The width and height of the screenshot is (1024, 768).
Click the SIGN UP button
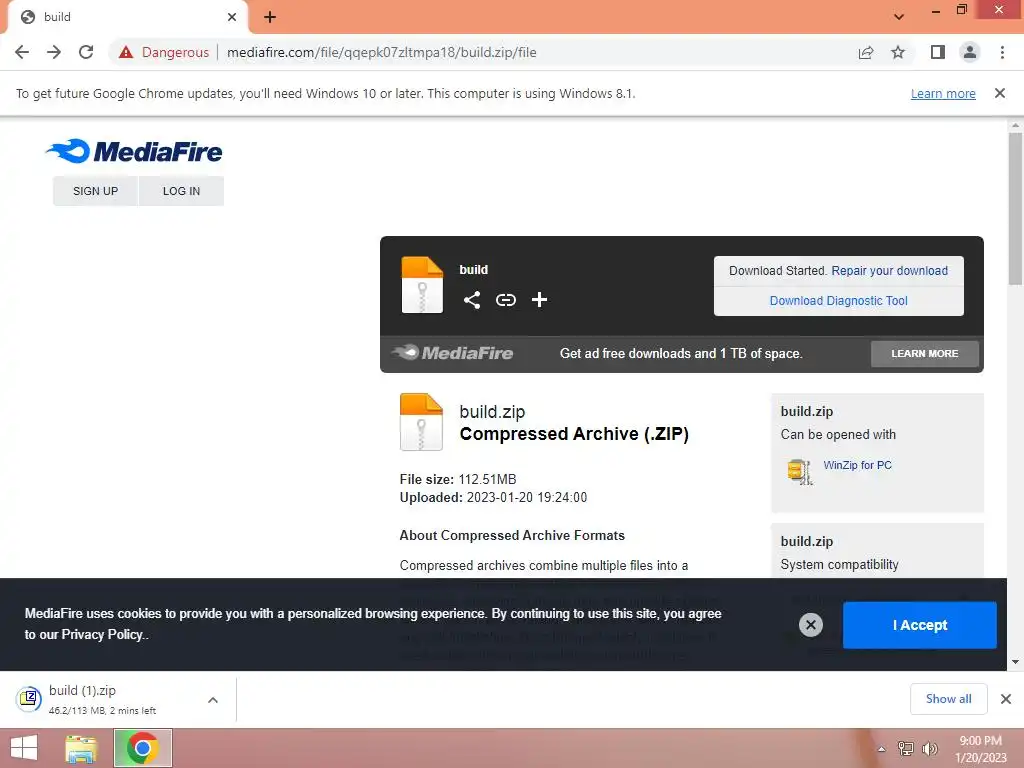tap(95, 191)
